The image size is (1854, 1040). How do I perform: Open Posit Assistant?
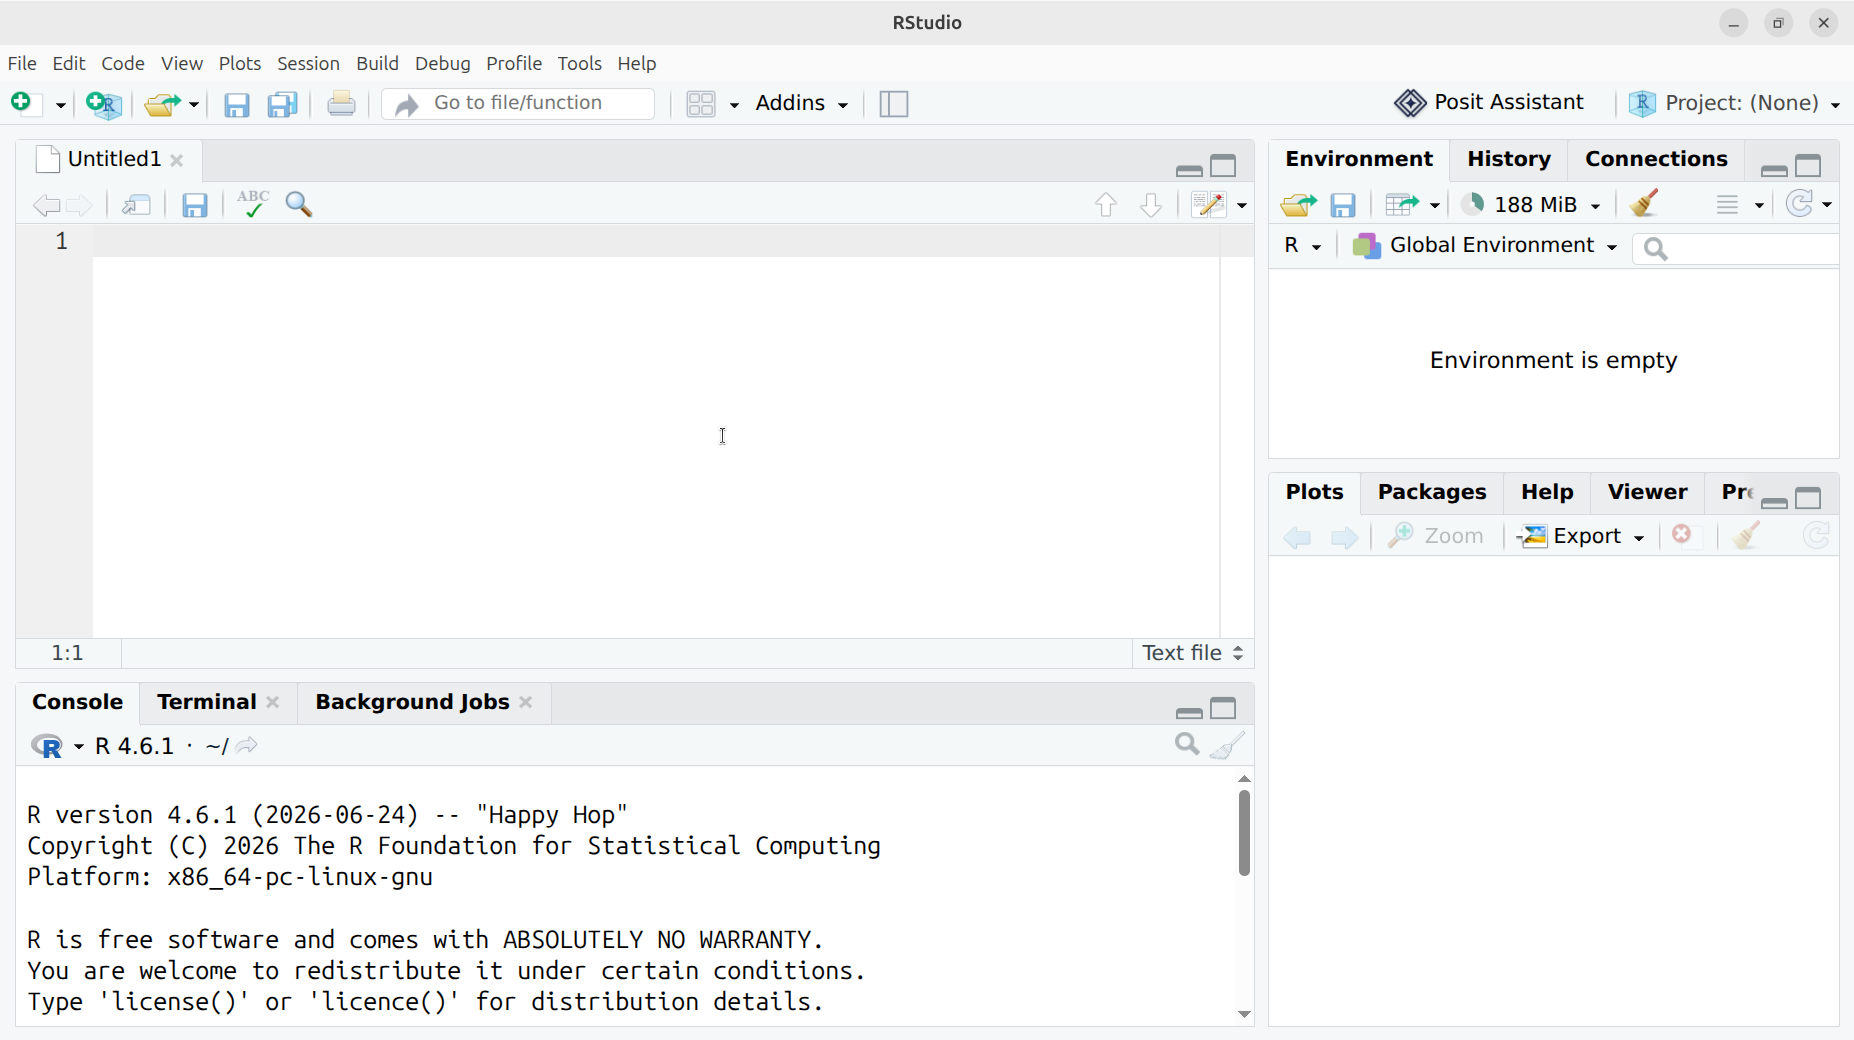(x=1489, y=103)
